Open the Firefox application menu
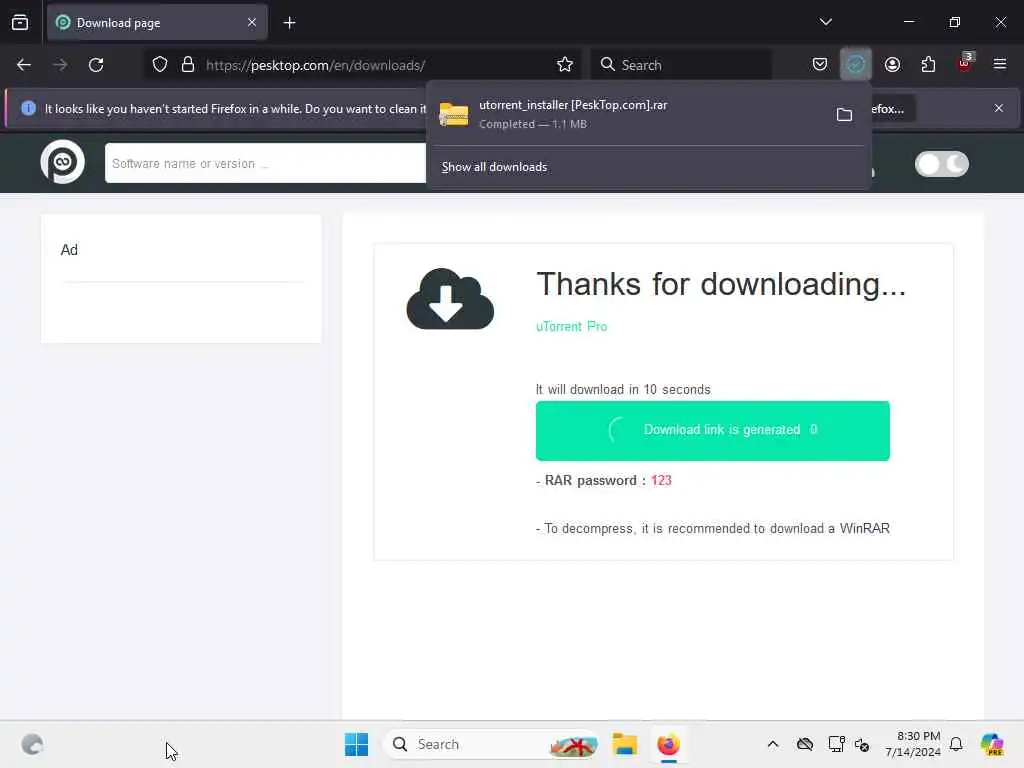Screen dimensions: 1024x768 pyautogui.click(x=1000, y=65)
